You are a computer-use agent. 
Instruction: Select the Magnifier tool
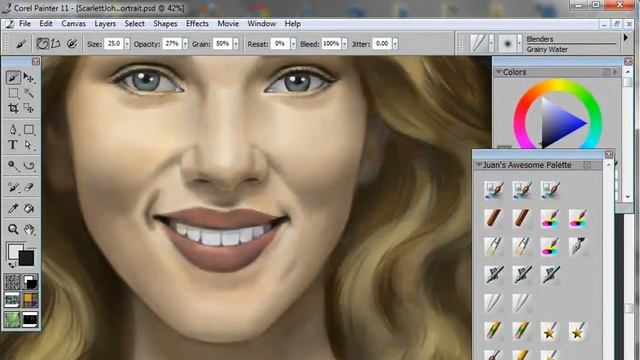click(13, 229)
